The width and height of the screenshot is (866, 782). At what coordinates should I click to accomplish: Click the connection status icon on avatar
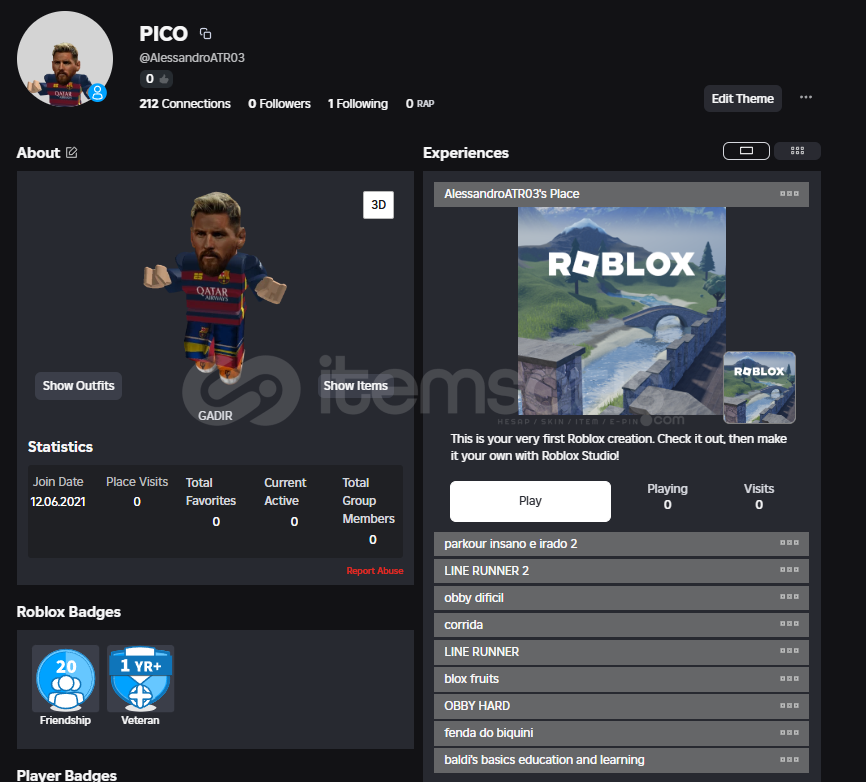pos(97,93)
